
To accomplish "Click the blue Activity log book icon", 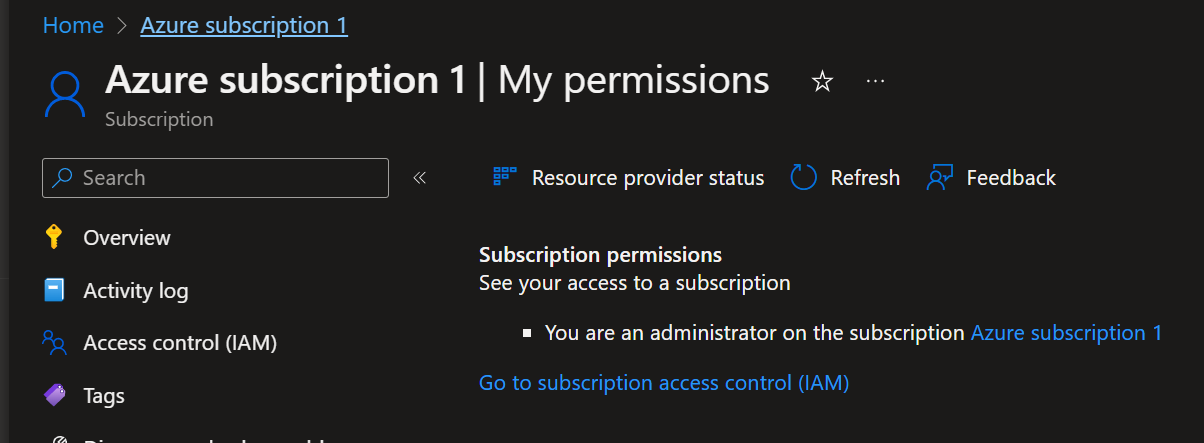I will pyautogui.click(x=54, y=291).
